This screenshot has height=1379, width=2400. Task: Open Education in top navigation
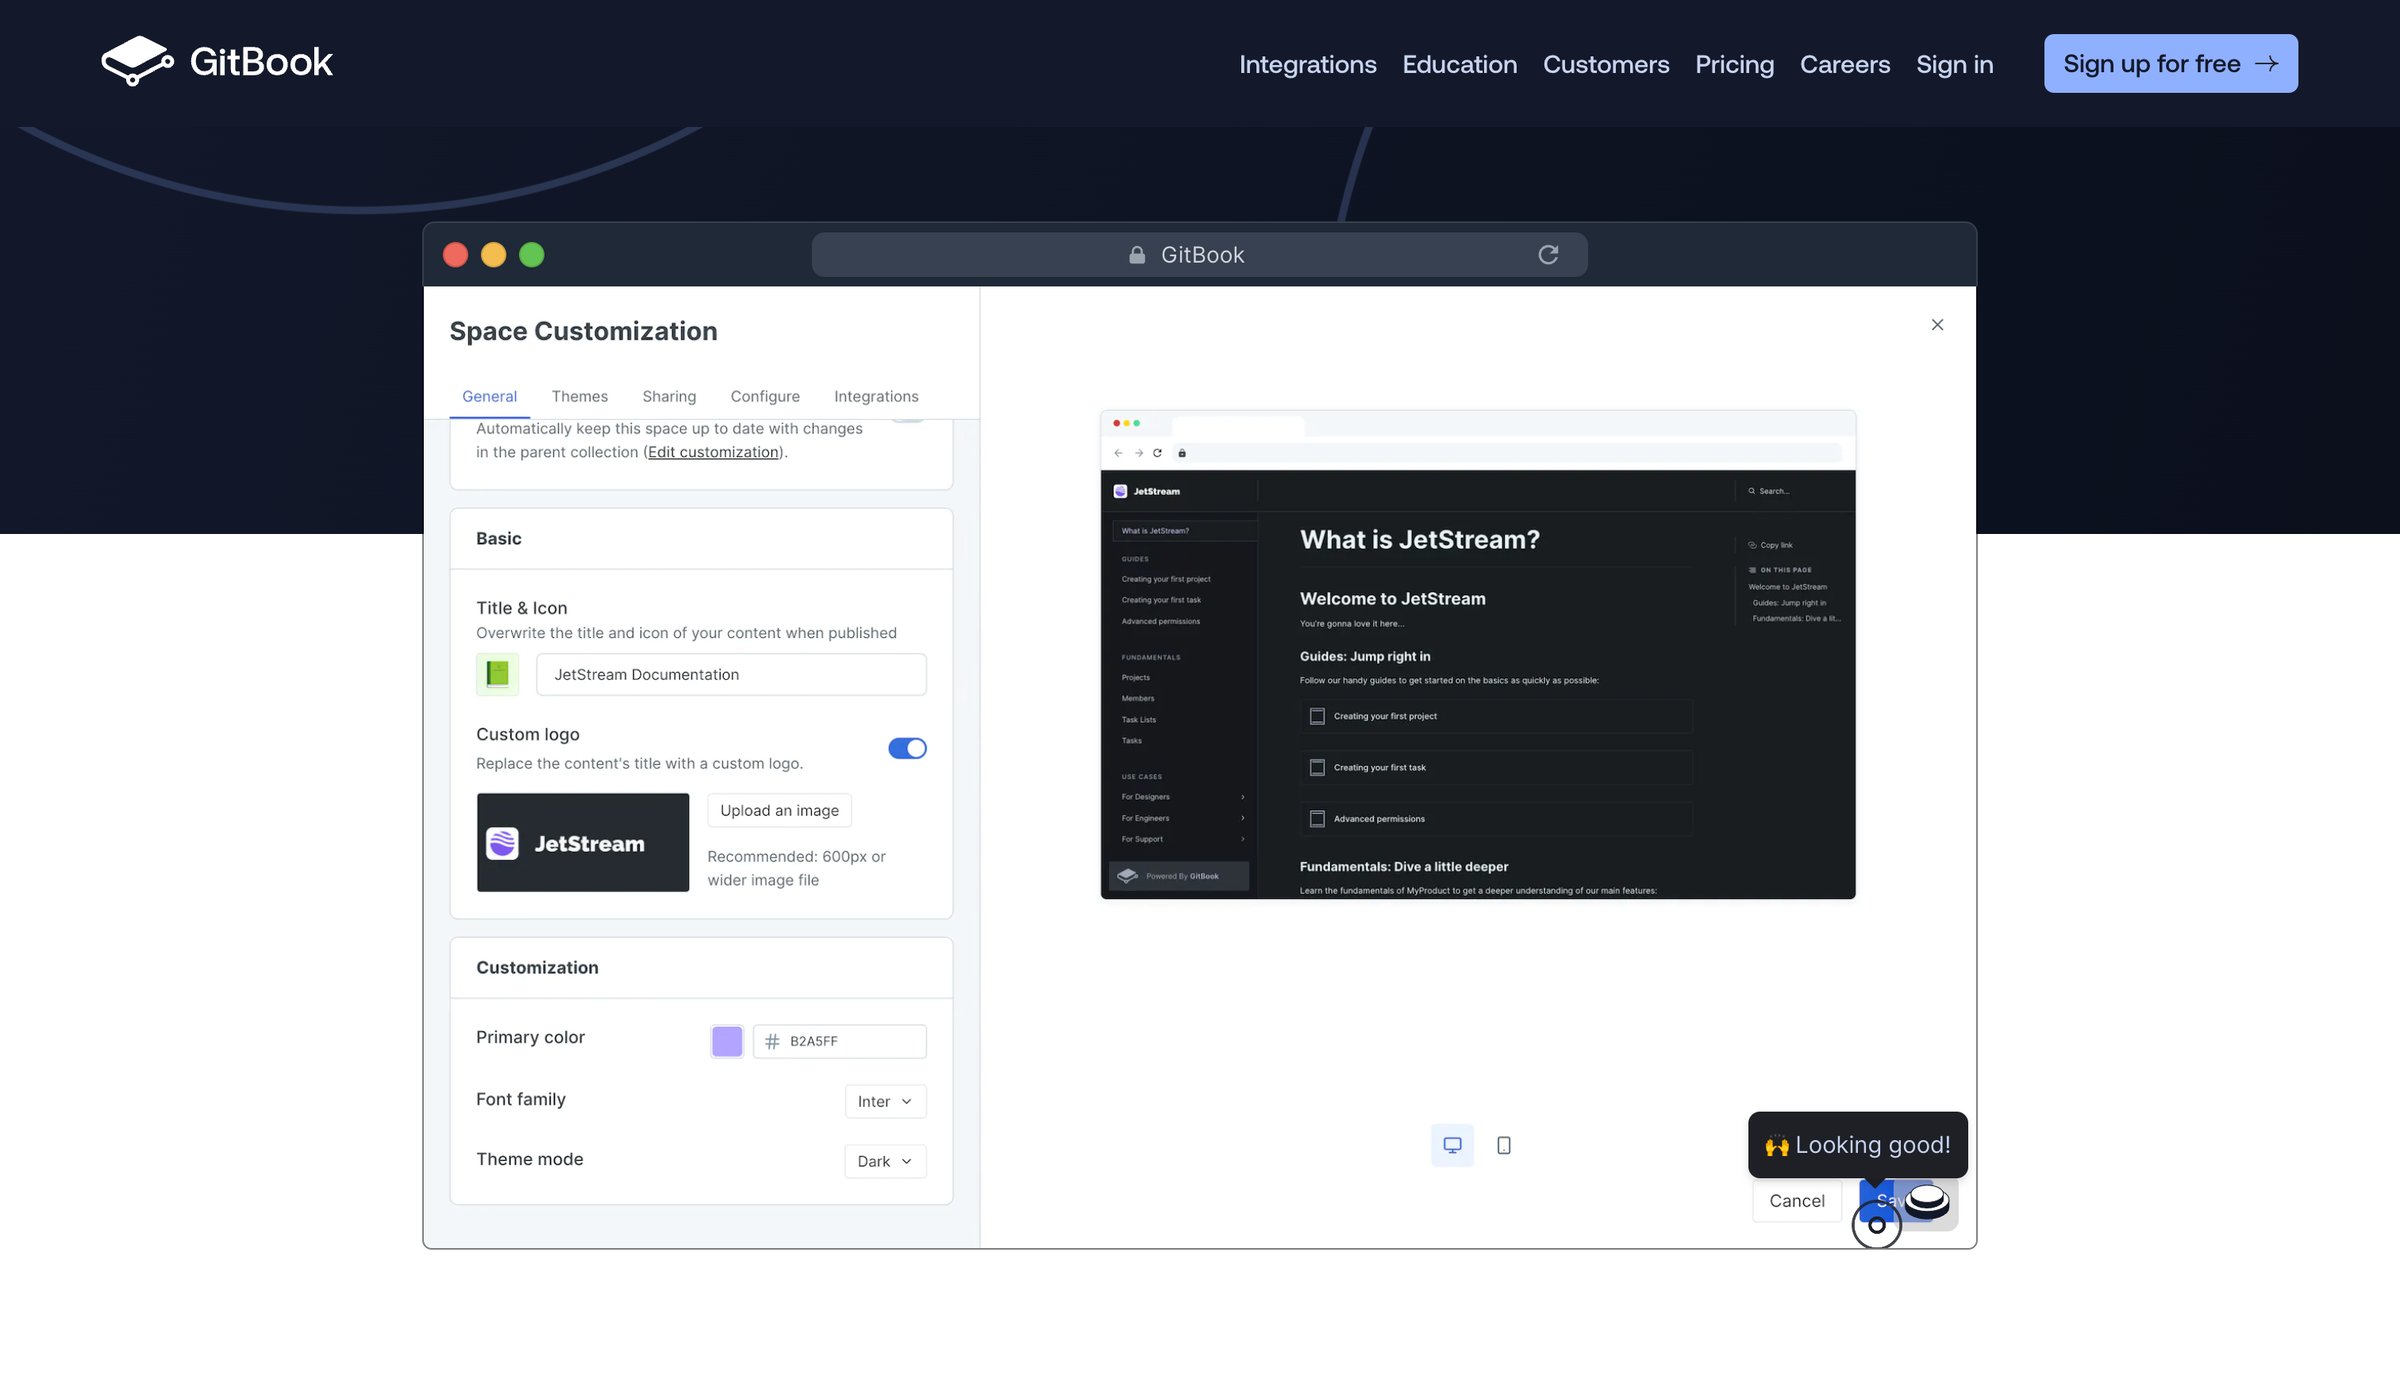pyautogui.click(x=1459, y=64)
